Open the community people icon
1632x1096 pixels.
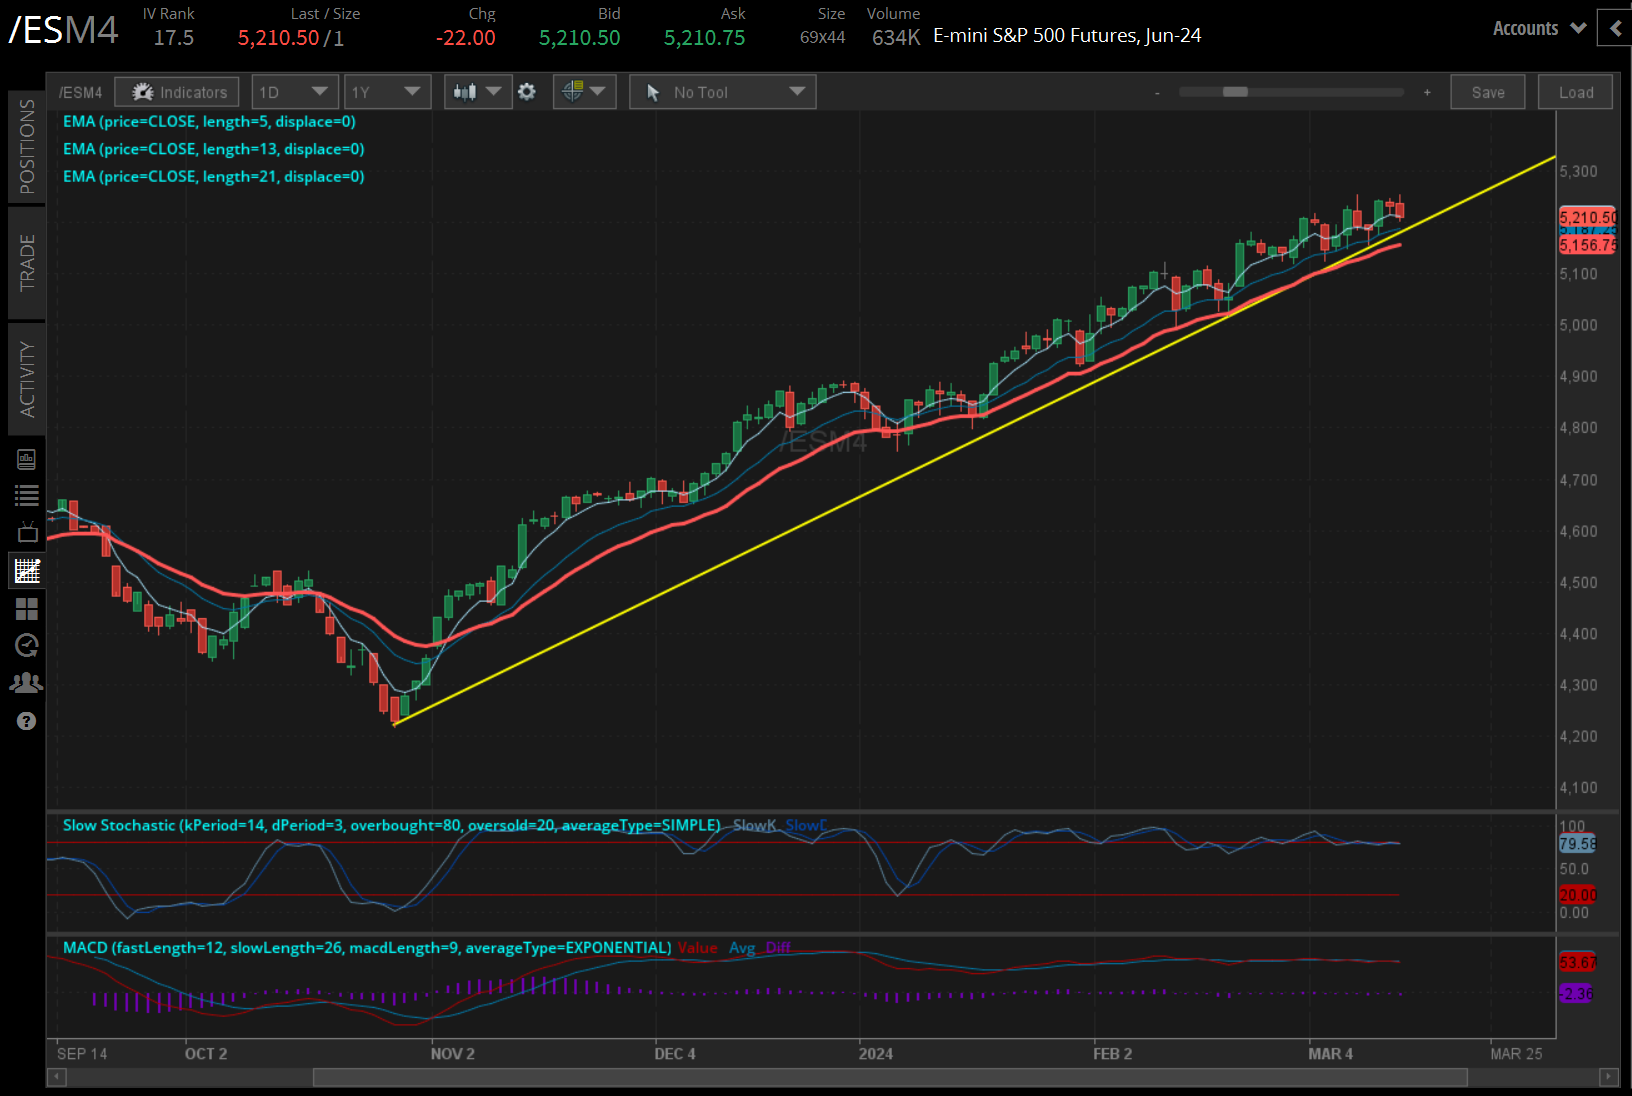pos(27,683)
